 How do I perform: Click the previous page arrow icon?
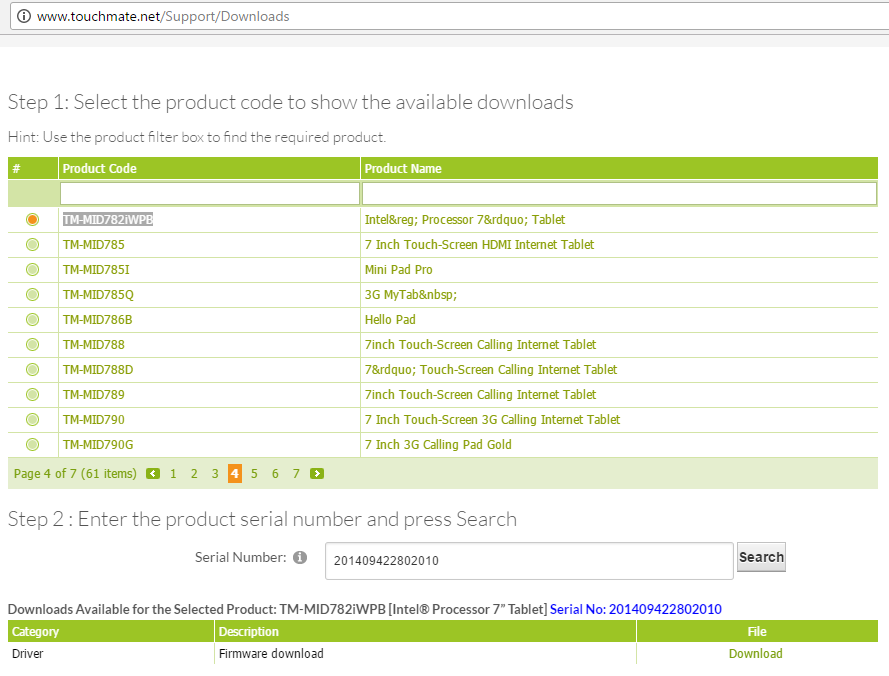(x=153, y=474)
